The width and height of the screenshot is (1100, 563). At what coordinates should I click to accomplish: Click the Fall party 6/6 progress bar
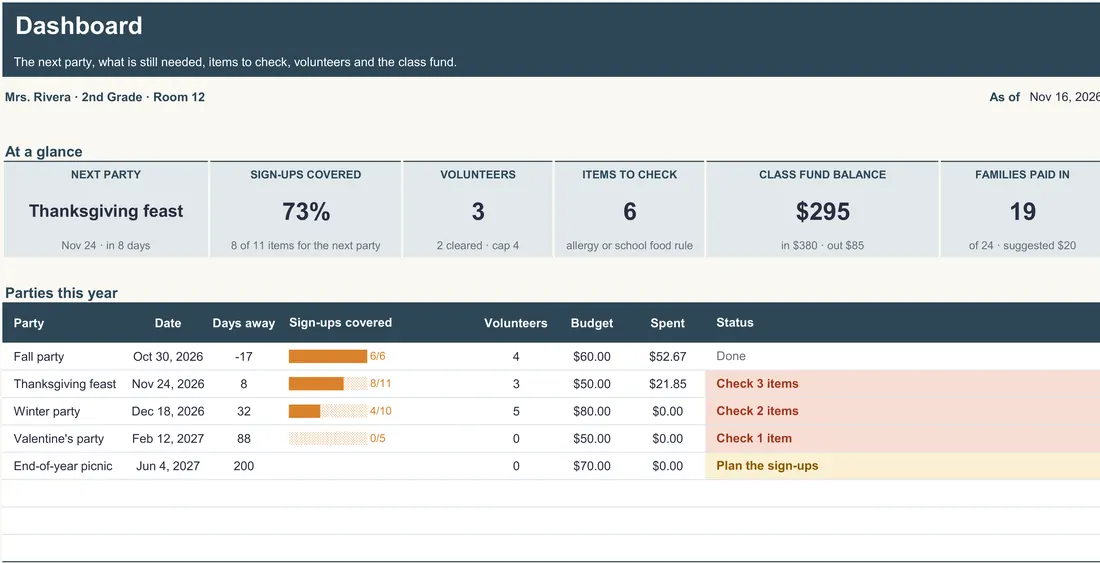coord(328,356)
